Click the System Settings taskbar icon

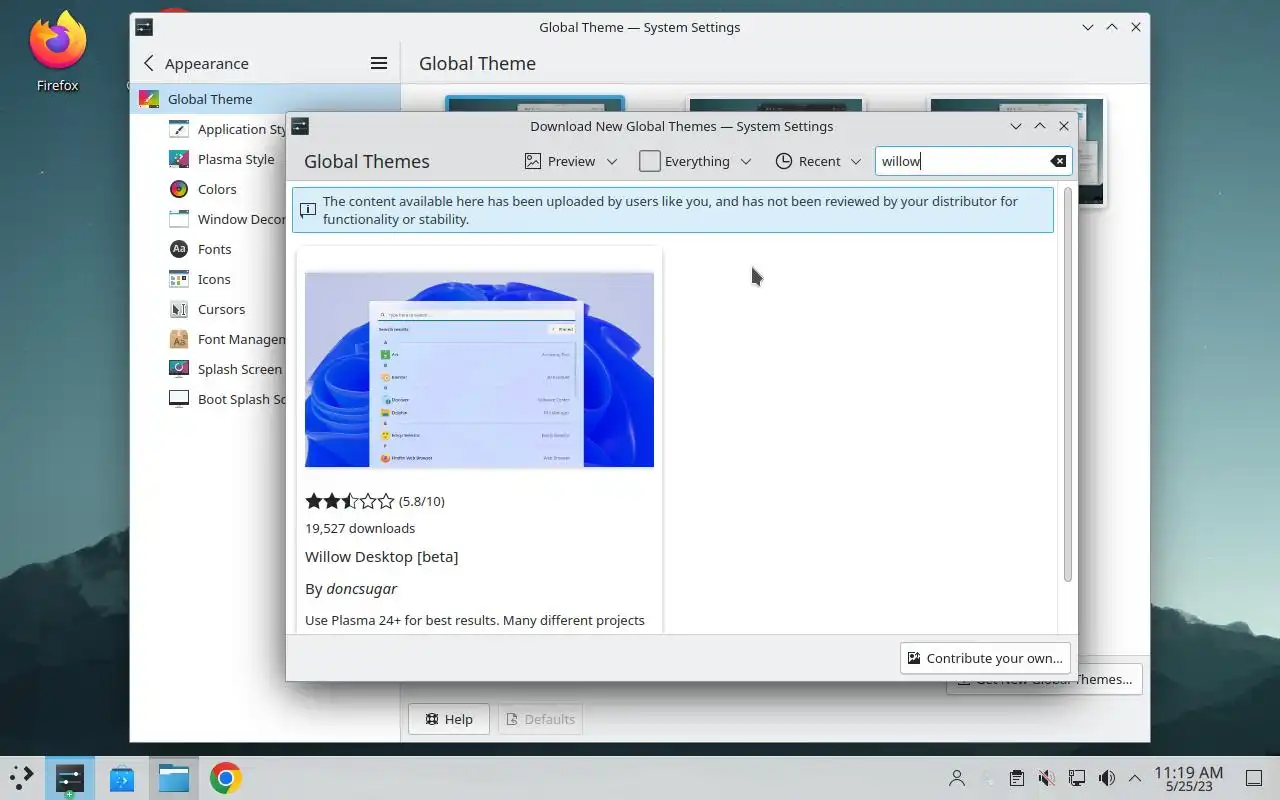point(69,778)
